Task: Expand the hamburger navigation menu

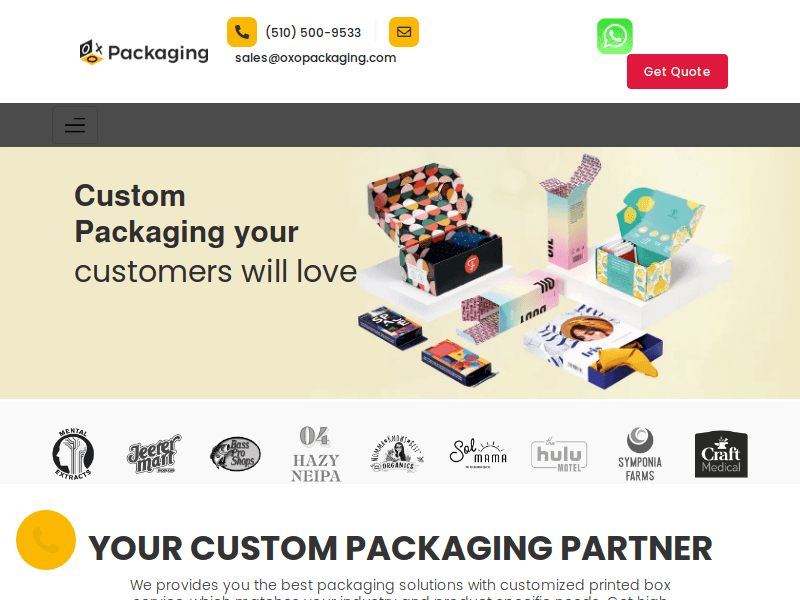Action: [x=75, y=125]
